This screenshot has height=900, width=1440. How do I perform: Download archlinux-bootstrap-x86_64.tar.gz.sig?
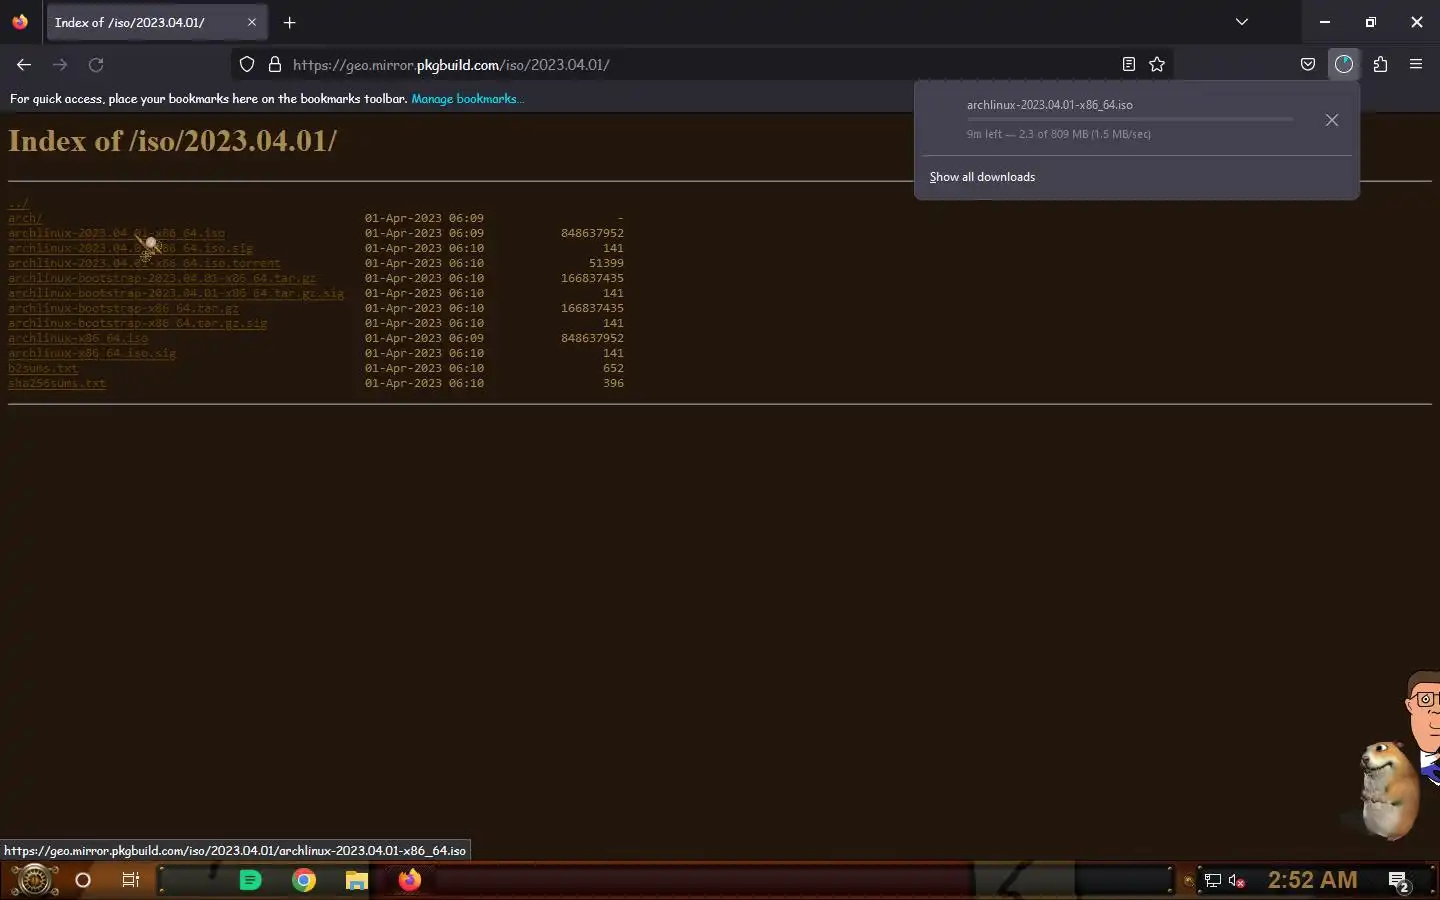(138, 323)
